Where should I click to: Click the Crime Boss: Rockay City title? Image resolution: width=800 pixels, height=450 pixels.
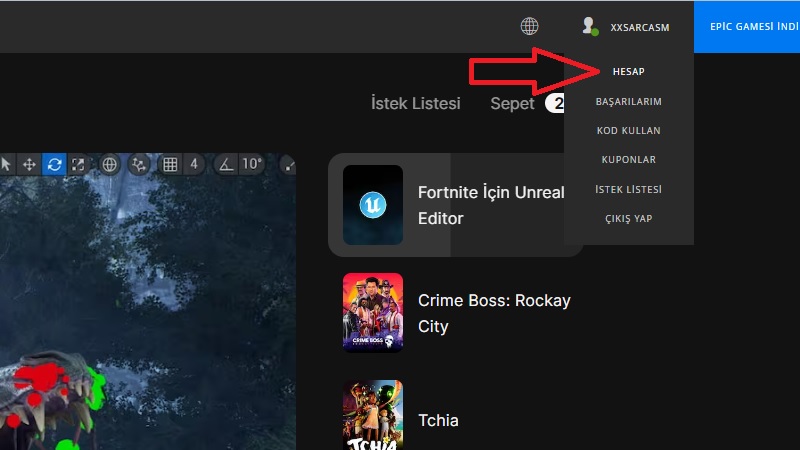(x=494, y=313)
